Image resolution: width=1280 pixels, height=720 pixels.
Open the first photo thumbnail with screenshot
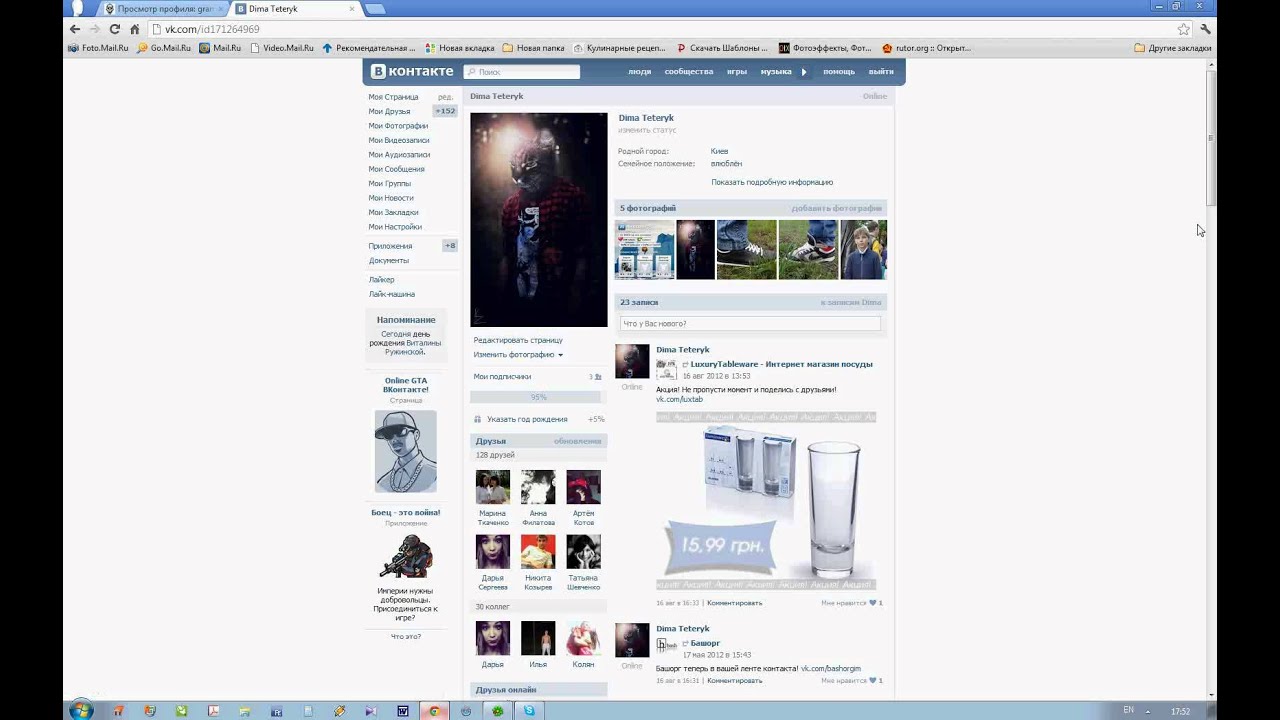point(644,250)
